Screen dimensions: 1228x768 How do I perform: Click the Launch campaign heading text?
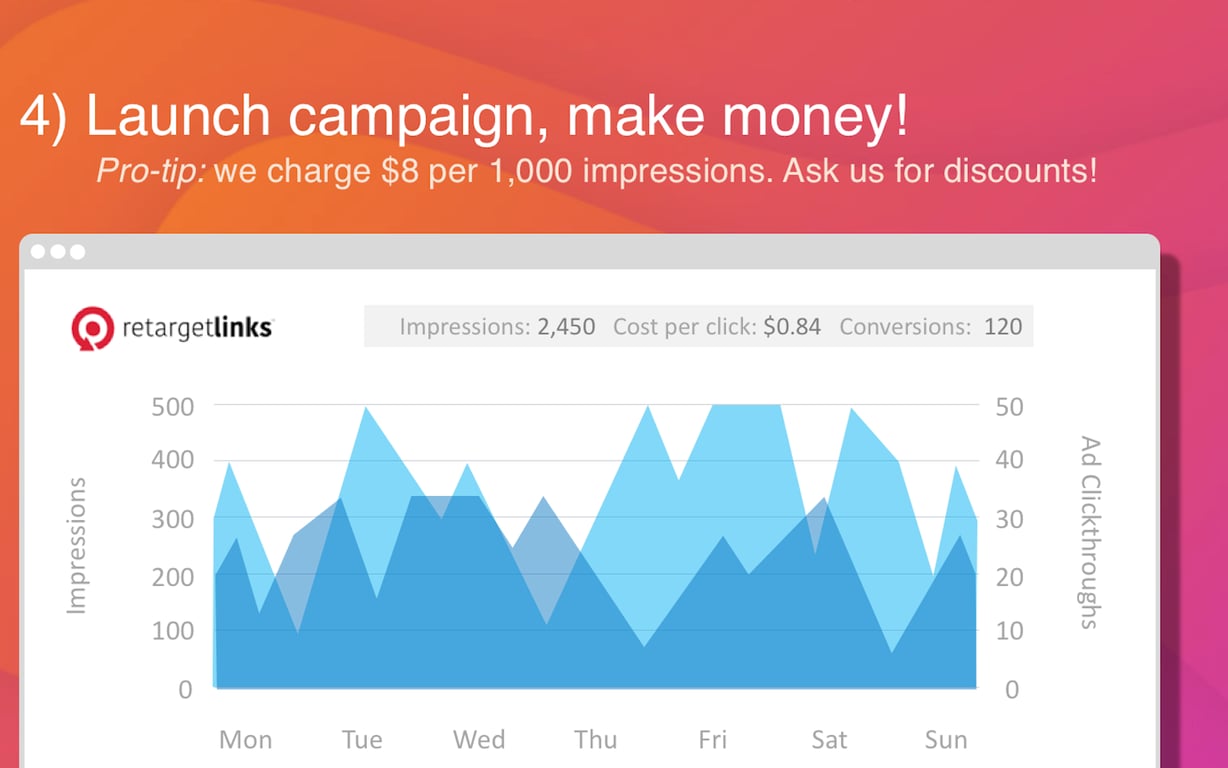coord(464,117)
